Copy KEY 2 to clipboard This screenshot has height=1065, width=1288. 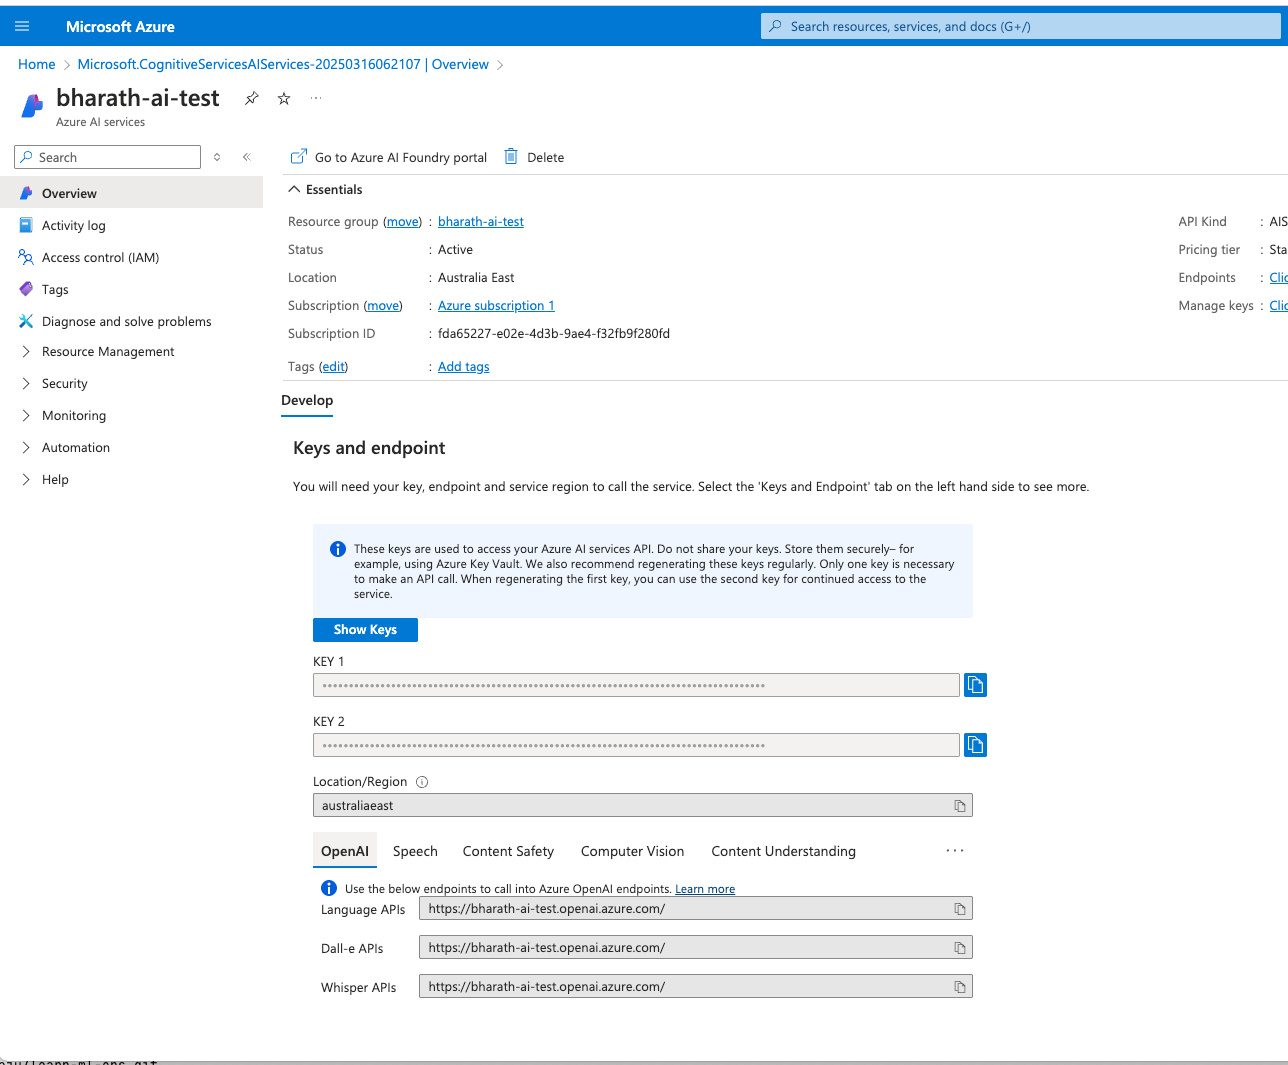tap(975, 745)
